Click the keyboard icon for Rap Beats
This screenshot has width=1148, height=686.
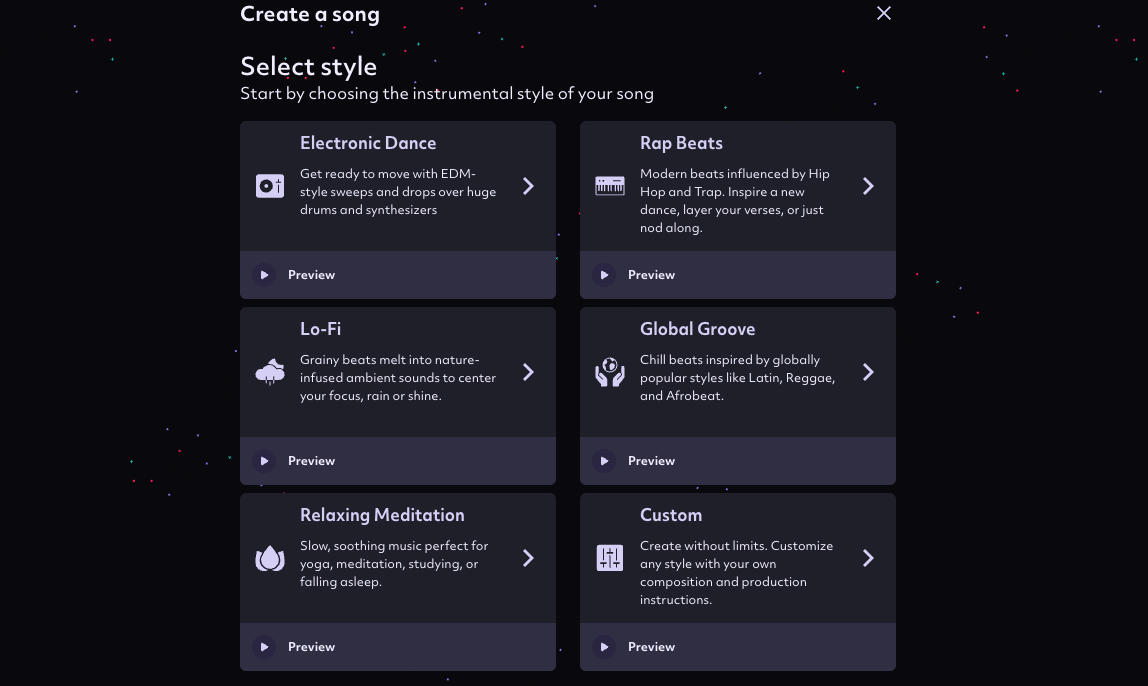pyautogui.click(x=610, y=186)
